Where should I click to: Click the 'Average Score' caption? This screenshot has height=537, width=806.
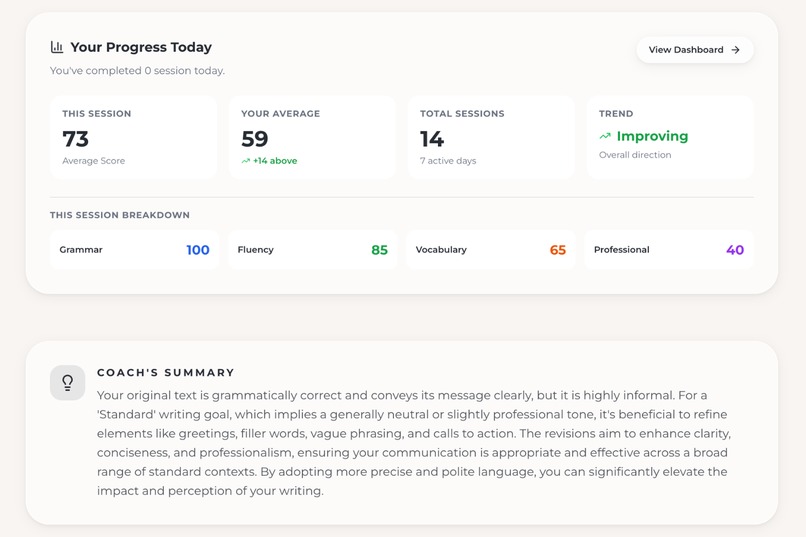(x=94, y=161)
